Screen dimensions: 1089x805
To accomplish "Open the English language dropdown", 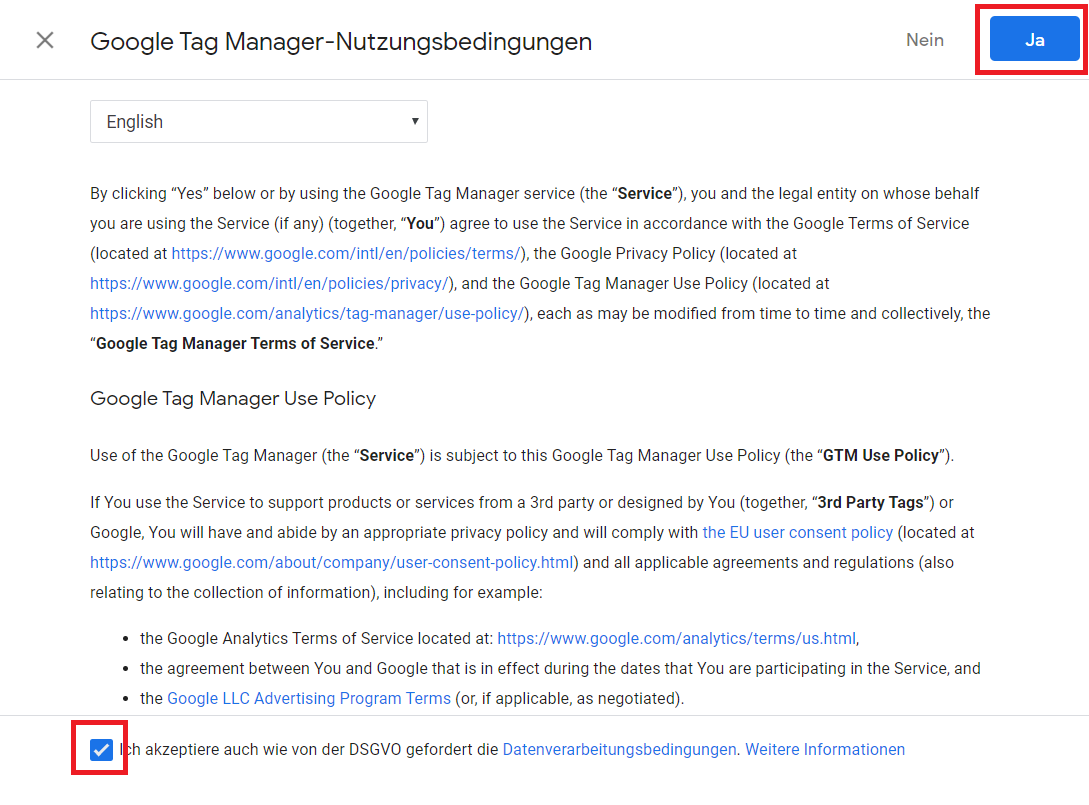I will coord(258,122).
